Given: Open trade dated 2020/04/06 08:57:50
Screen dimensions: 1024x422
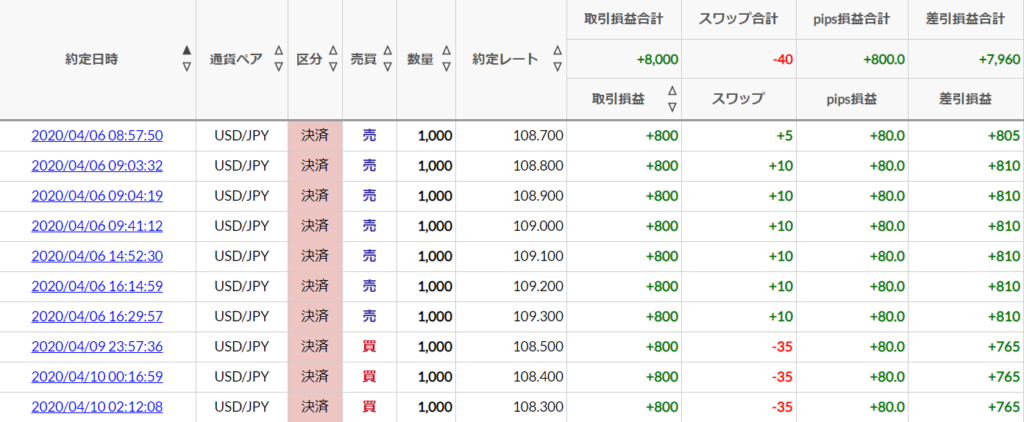Looking at the screenshot, I should pos(97,136).
